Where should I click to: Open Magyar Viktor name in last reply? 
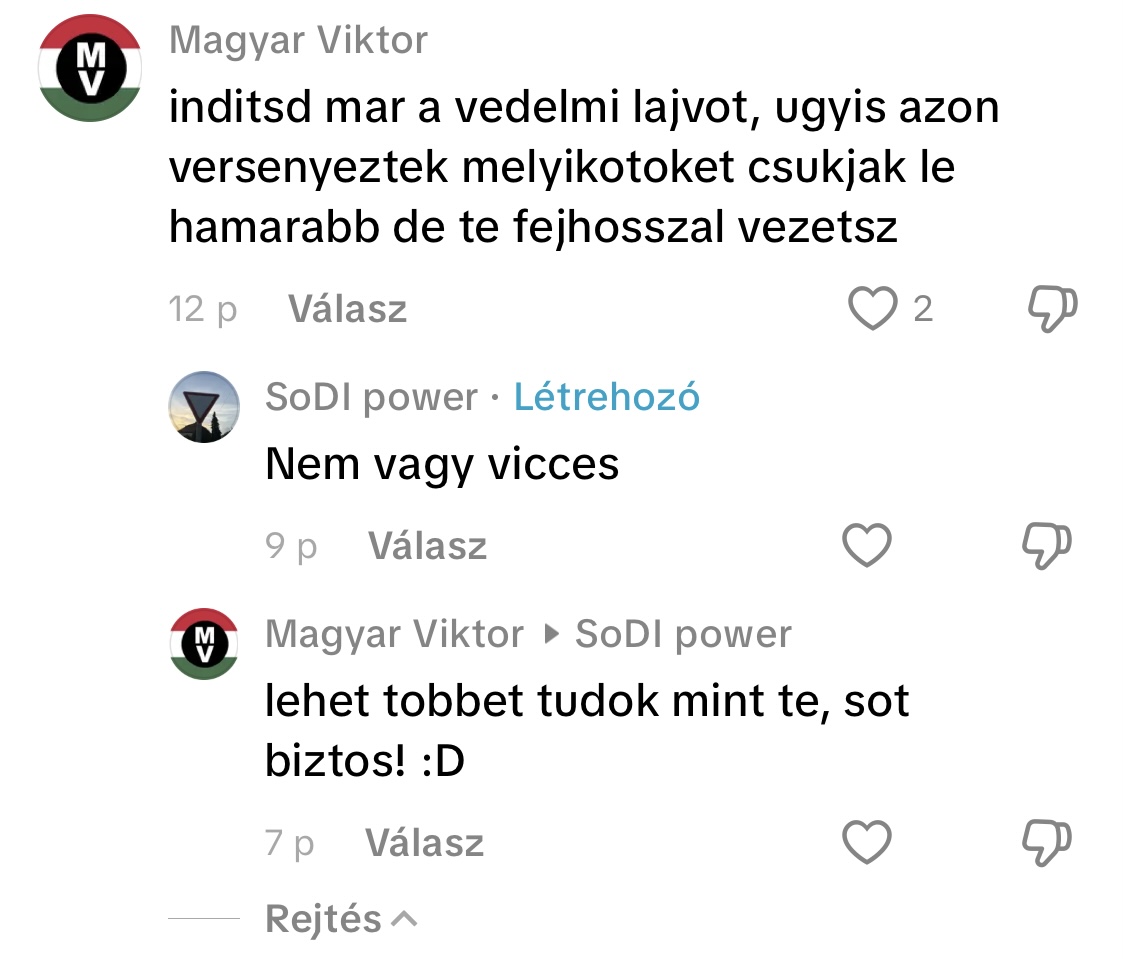[x=395, y=634]
